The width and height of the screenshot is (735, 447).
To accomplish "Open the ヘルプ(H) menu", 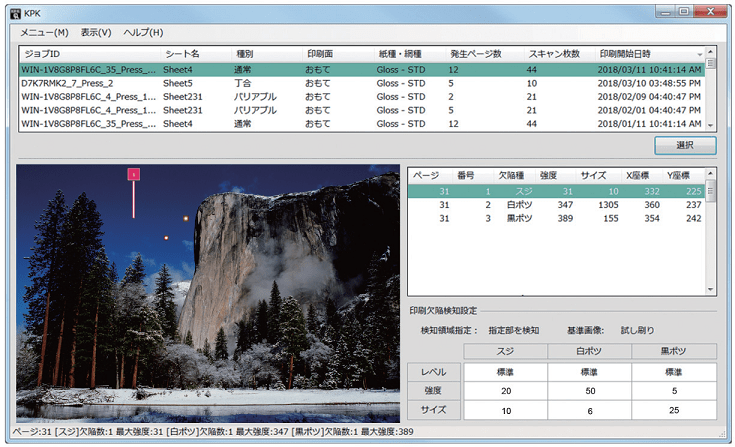I will tap(143, 33).
